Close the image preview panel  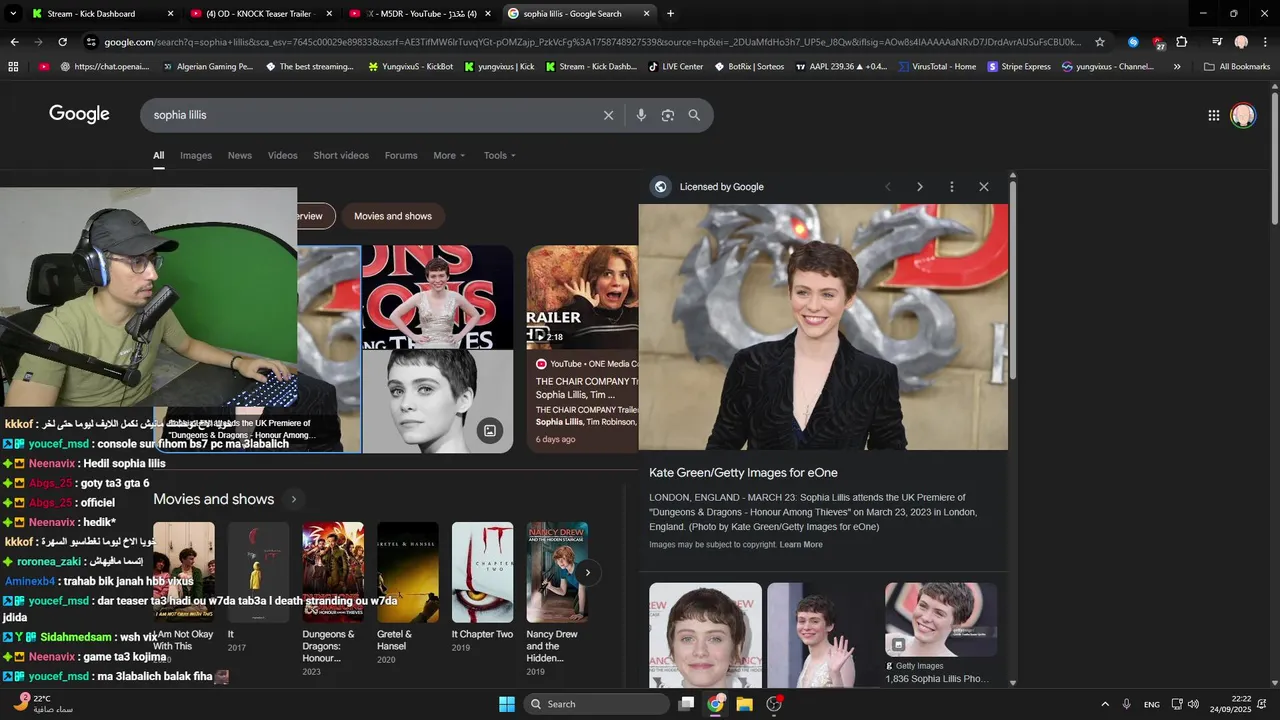pos(984,187)
